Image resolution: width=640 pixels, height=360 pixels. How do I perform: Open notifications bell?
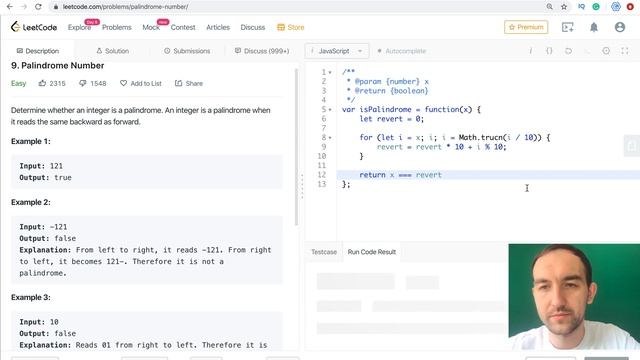click(x=594, y=27)
